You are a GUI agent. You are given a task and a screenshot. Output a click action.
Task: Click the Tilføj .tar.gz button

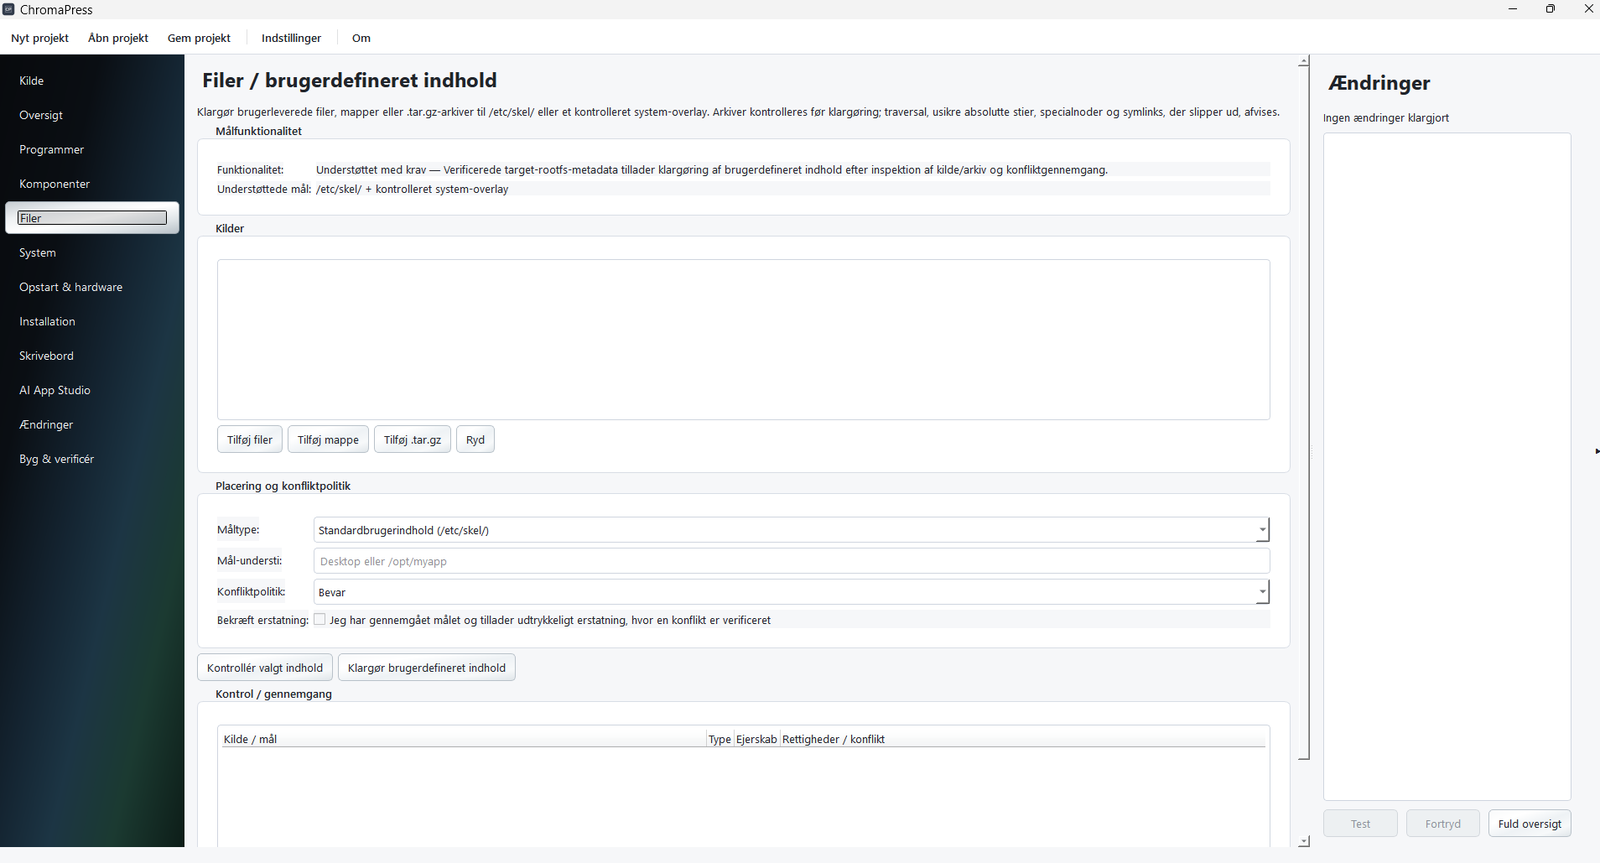pos(412,440)
